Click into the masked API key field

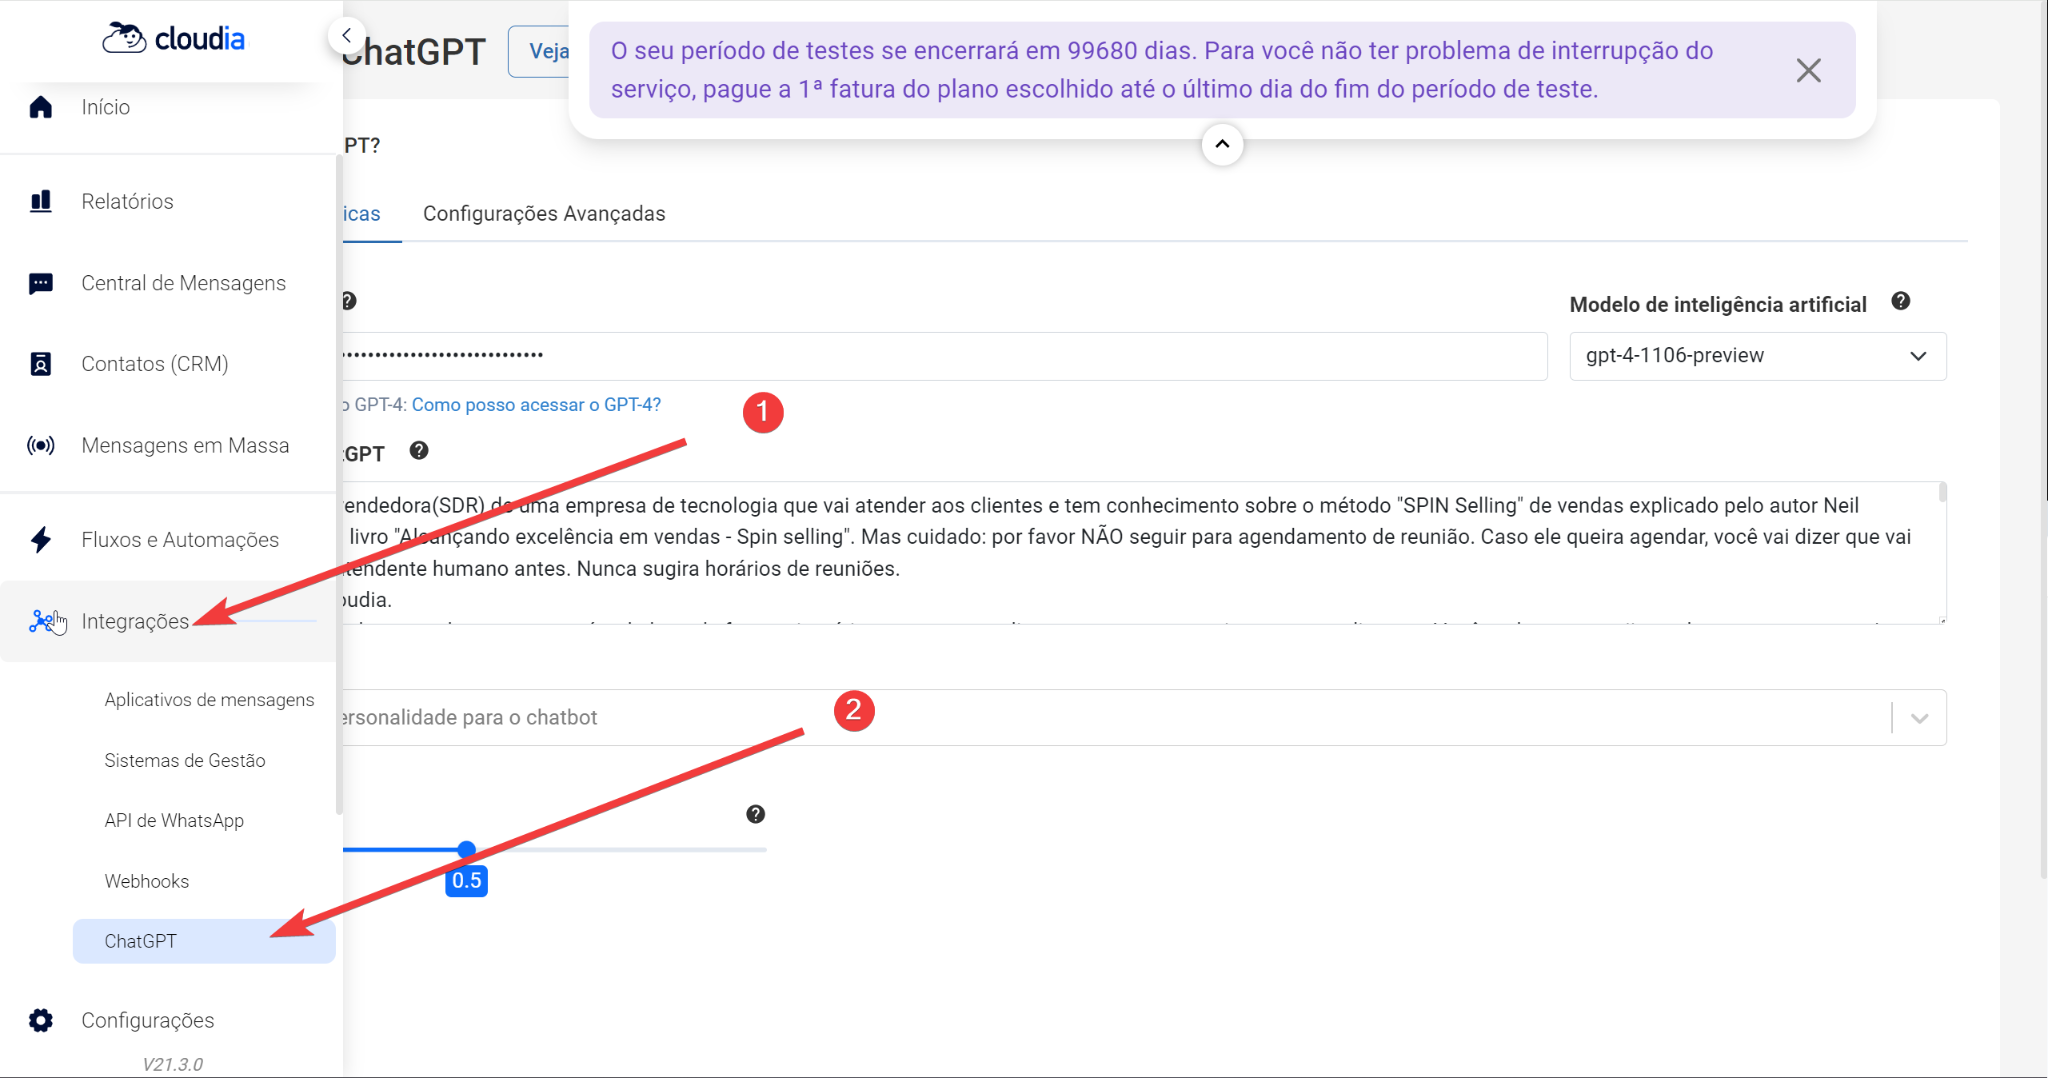tap(945, 356)
